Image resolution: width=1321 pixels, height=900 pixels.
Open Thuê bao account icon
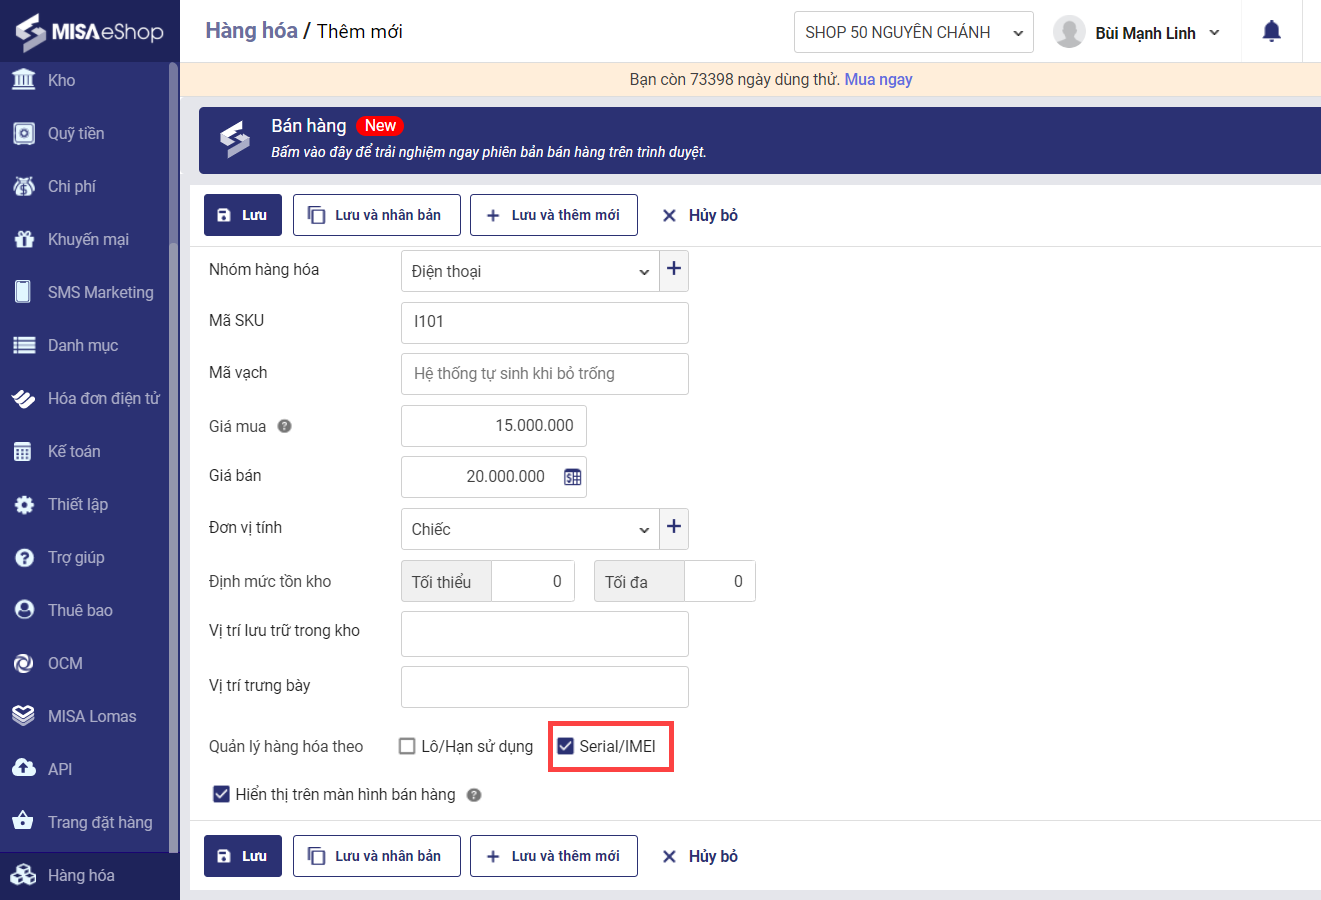click(24, 610)
